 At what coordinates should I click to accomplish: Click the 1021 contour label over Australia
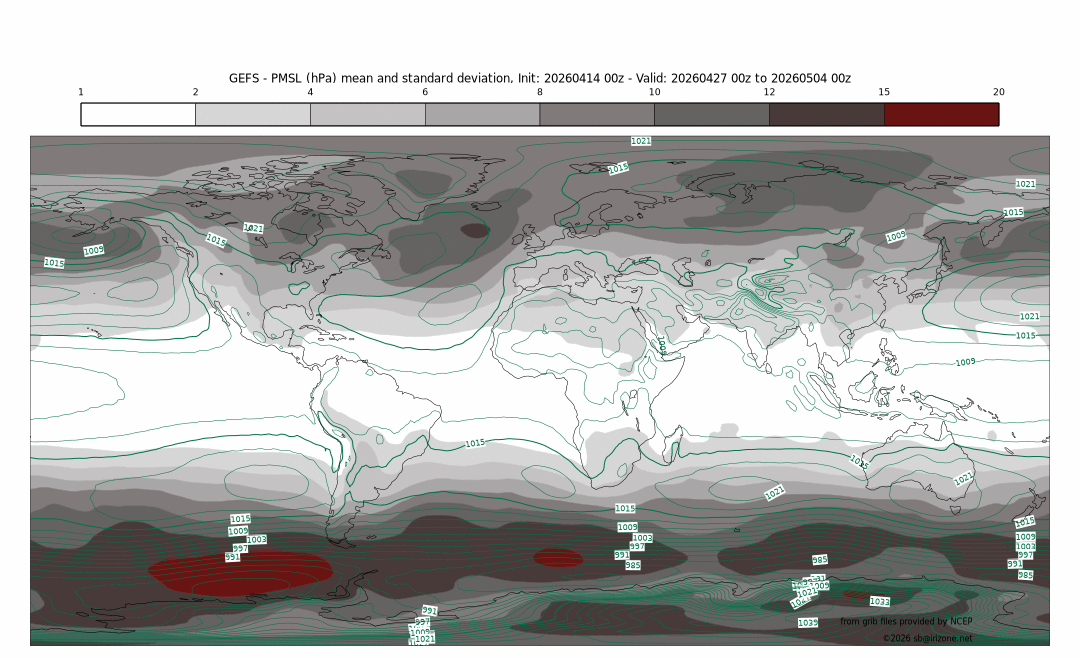(963, 480)
